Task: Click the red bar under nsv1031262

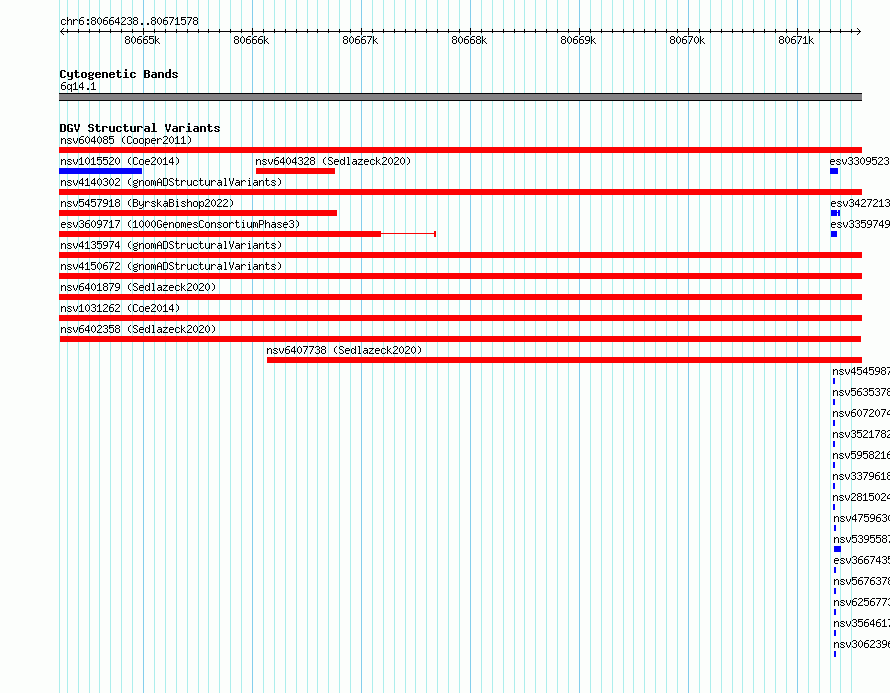Action: coord(460,318)
